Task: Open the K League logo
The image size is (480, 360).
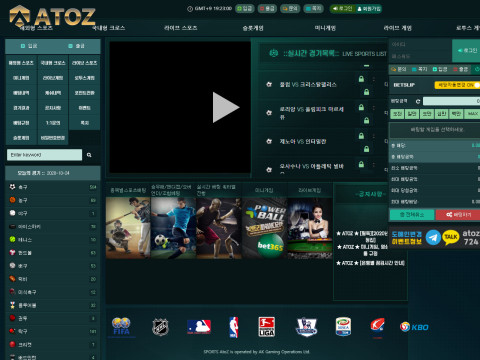Action: [378, 326]
